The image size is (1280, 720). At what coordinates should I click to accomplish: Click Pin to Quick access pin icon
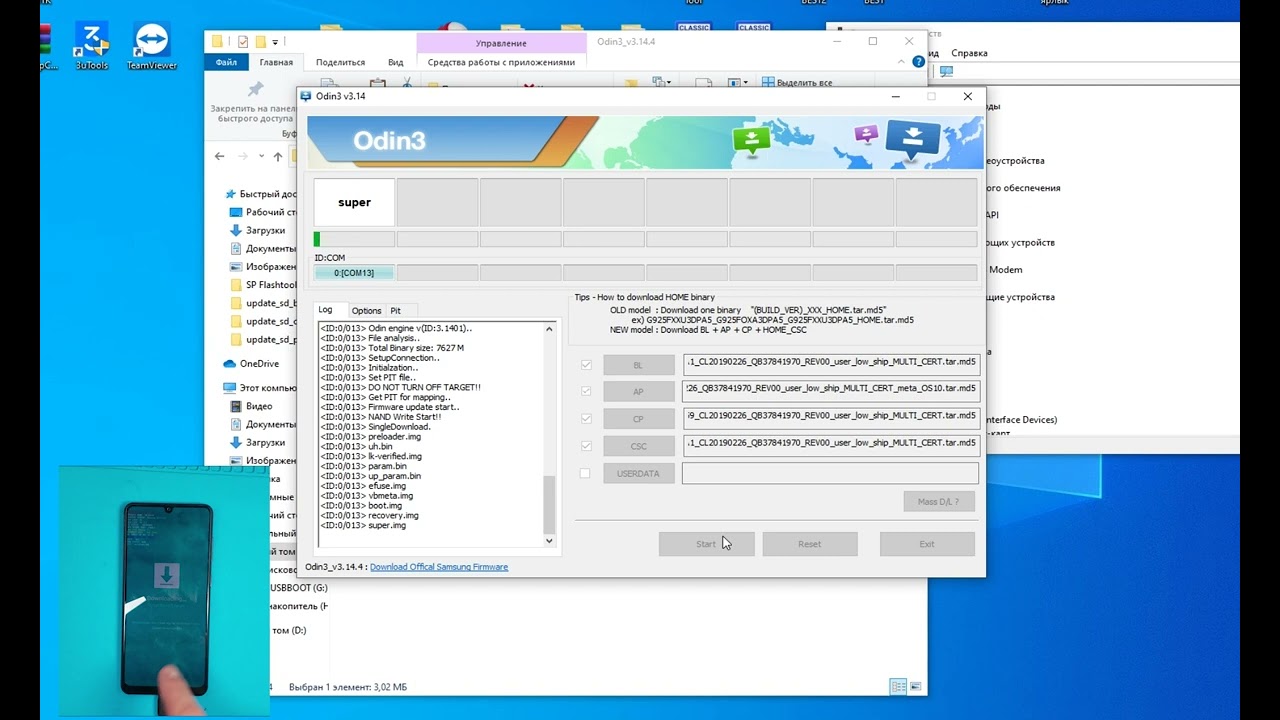click(x=255, y=89)
